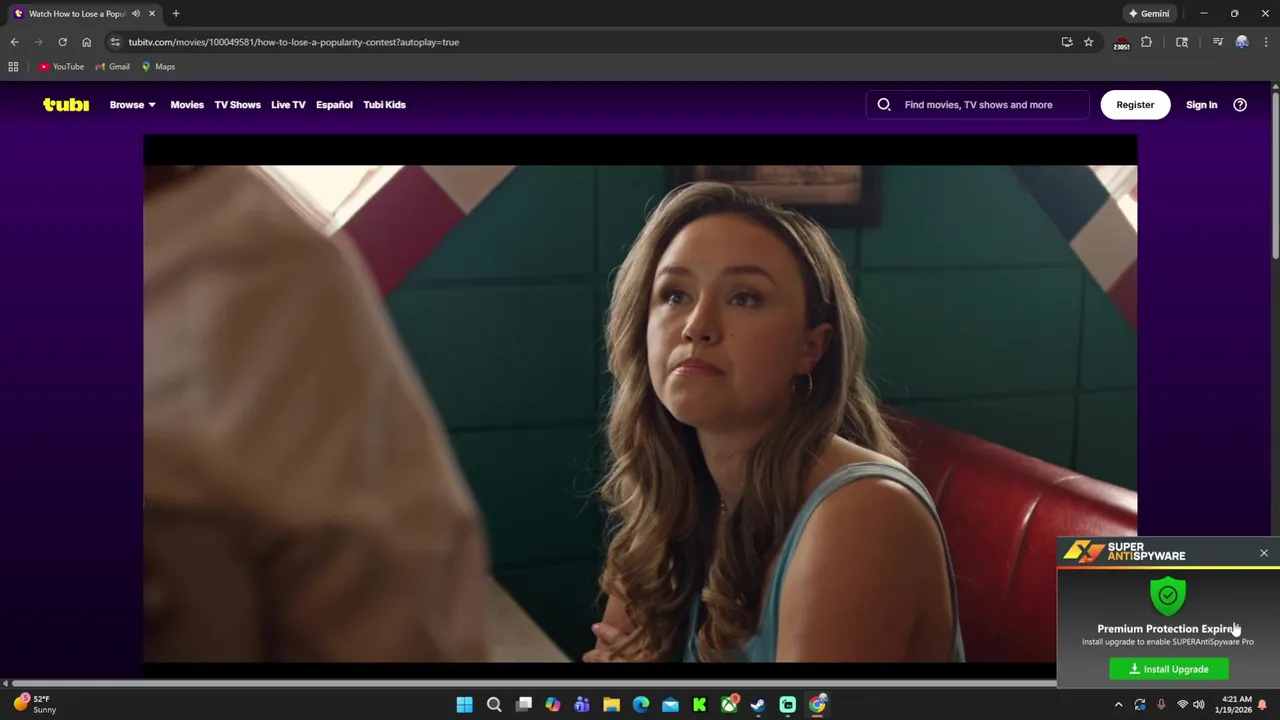Open the Google Lens search icon in toolbar

coord(1182,42)
